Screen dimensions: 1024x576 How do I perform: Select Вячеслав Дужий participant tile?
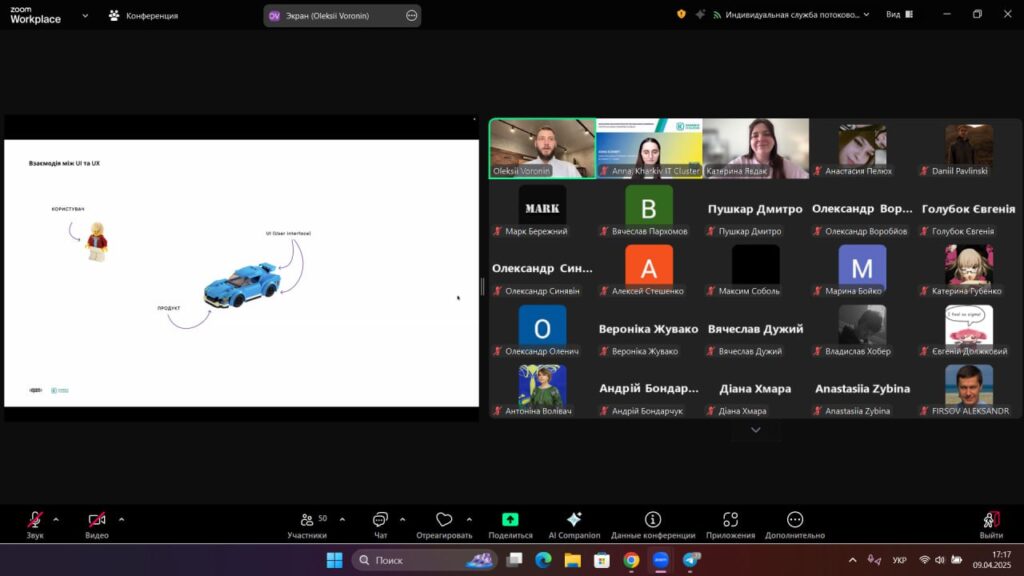[756, 329]
